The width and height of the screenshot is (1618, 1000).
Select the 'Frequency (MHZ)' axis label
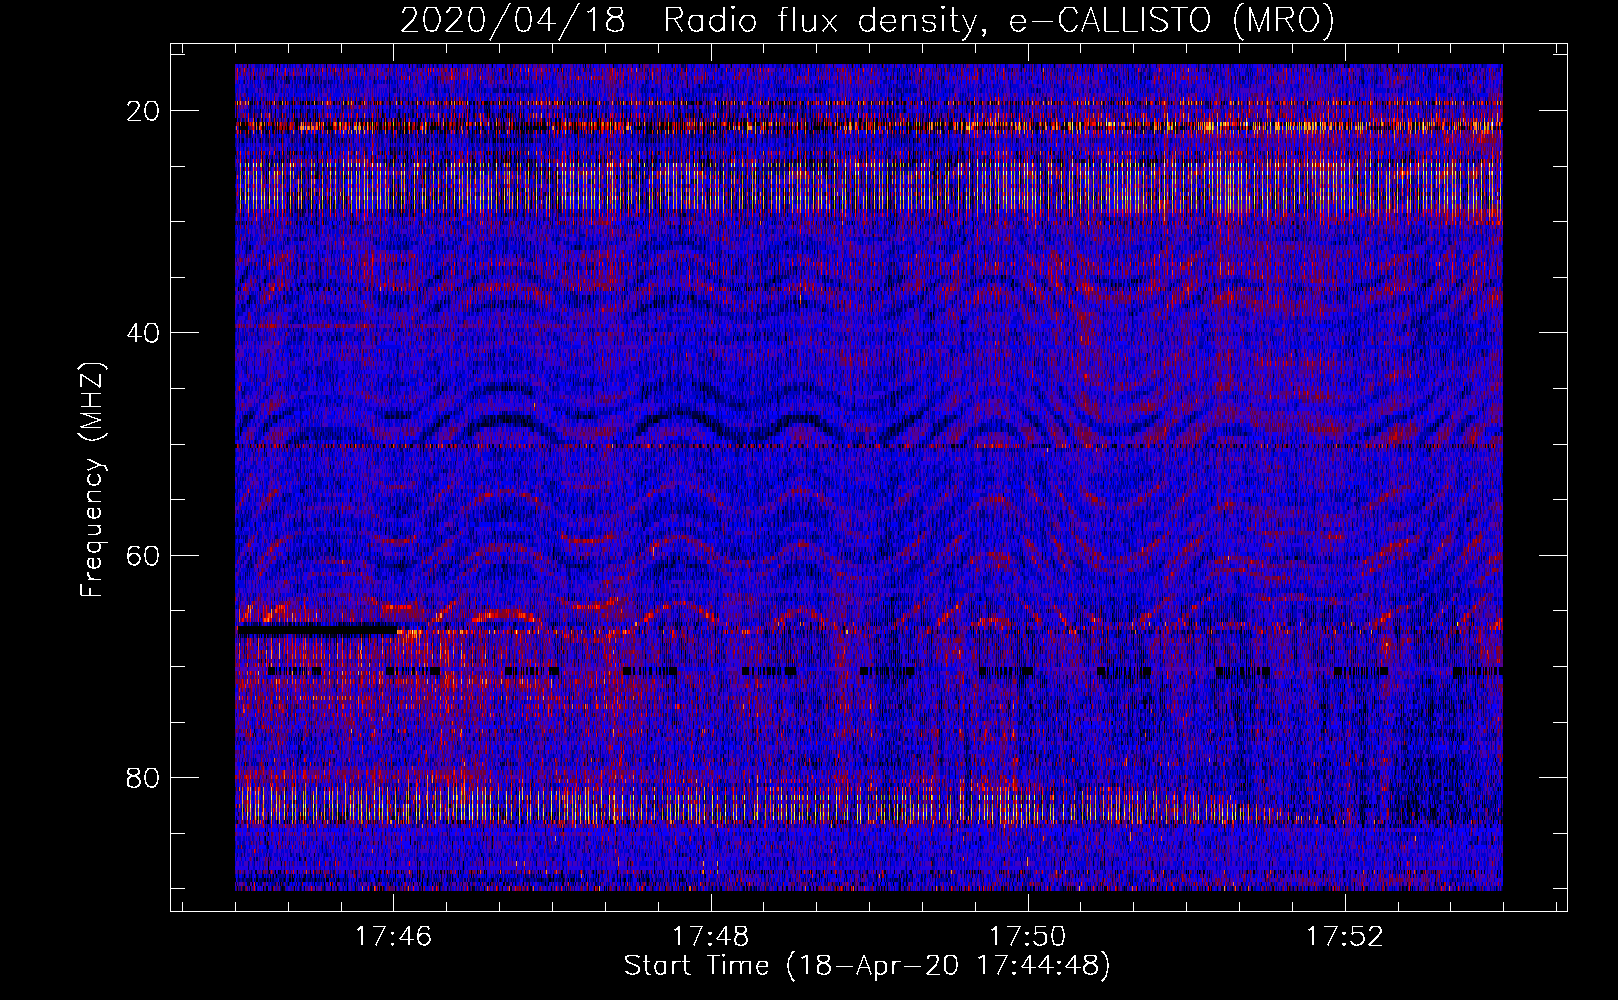92,481
